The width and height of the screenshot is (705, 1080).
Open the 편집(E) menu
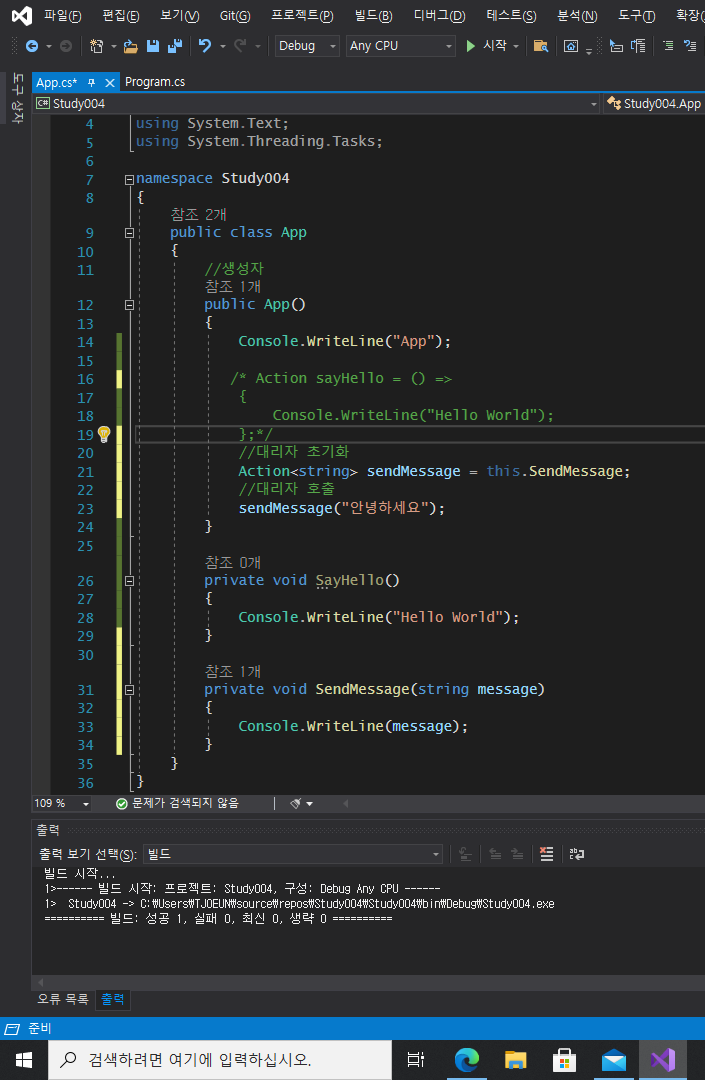(x=120, y=15)
